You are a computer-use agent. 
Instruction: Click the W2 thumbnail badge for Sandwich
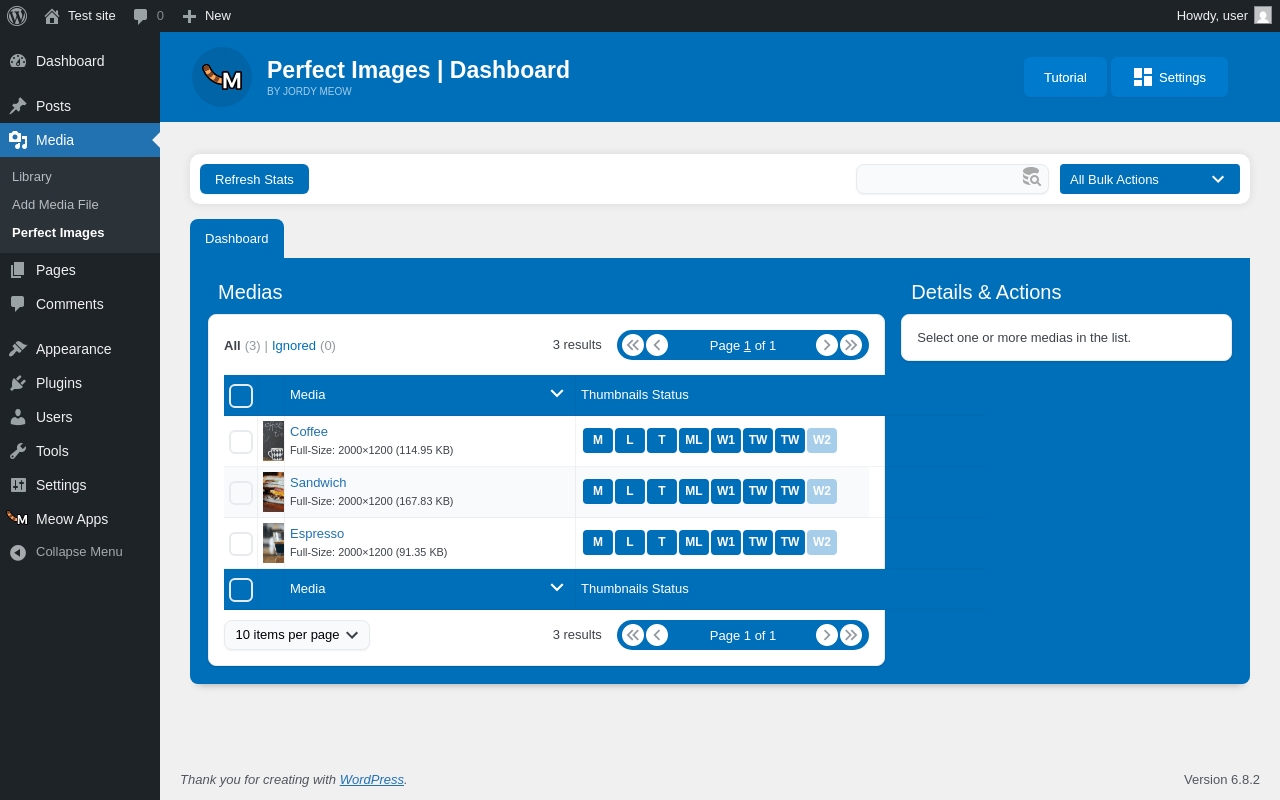tap(822, 491)
